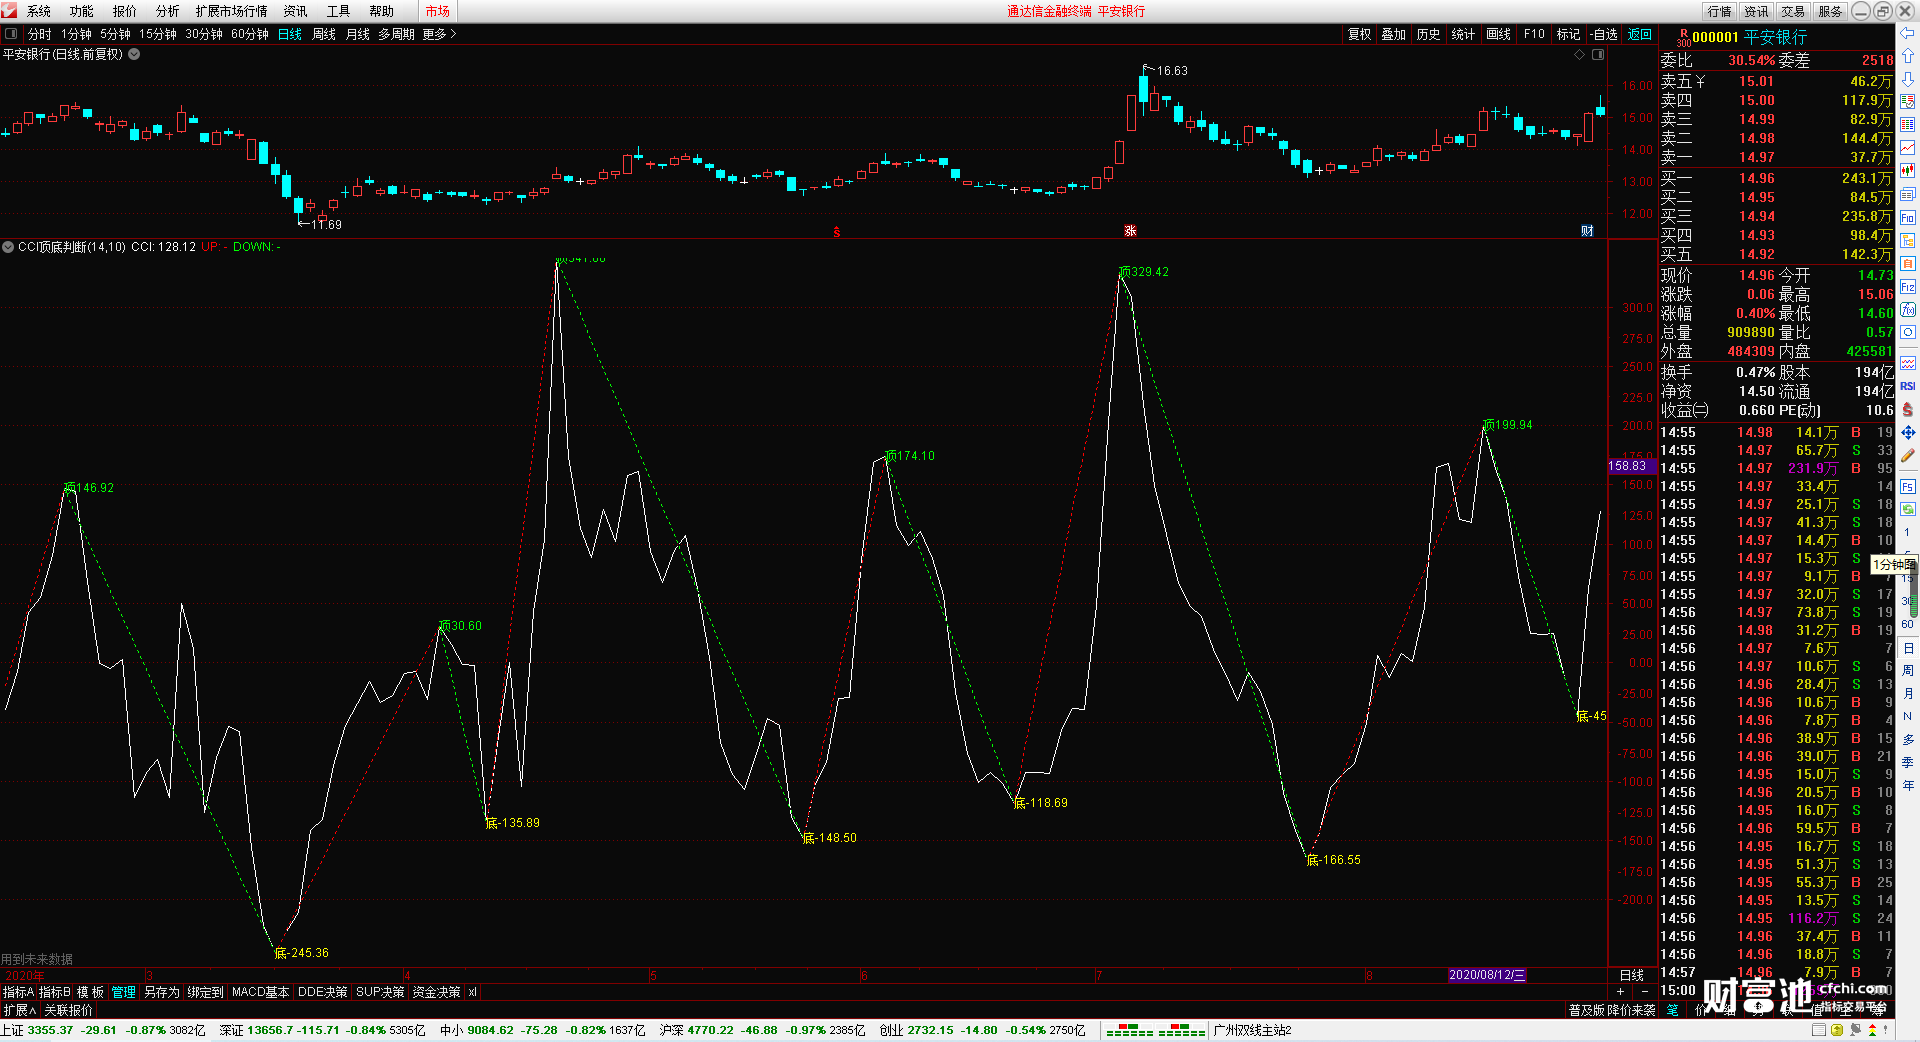
Task: Expand the 卖五 order depth arrow
Action: [1701, 81]
